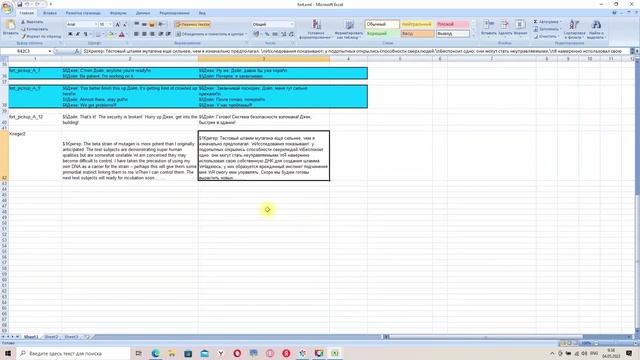Apply percent style format
Image resolution: width=640 pixels, height=360 pixels.
(267, 34)
